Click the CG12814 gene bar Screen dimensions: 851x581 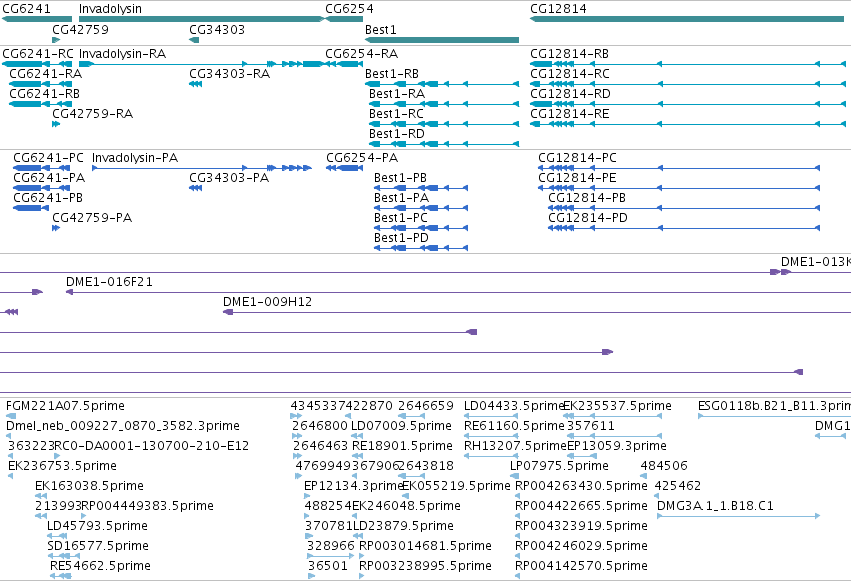point(687,19)
